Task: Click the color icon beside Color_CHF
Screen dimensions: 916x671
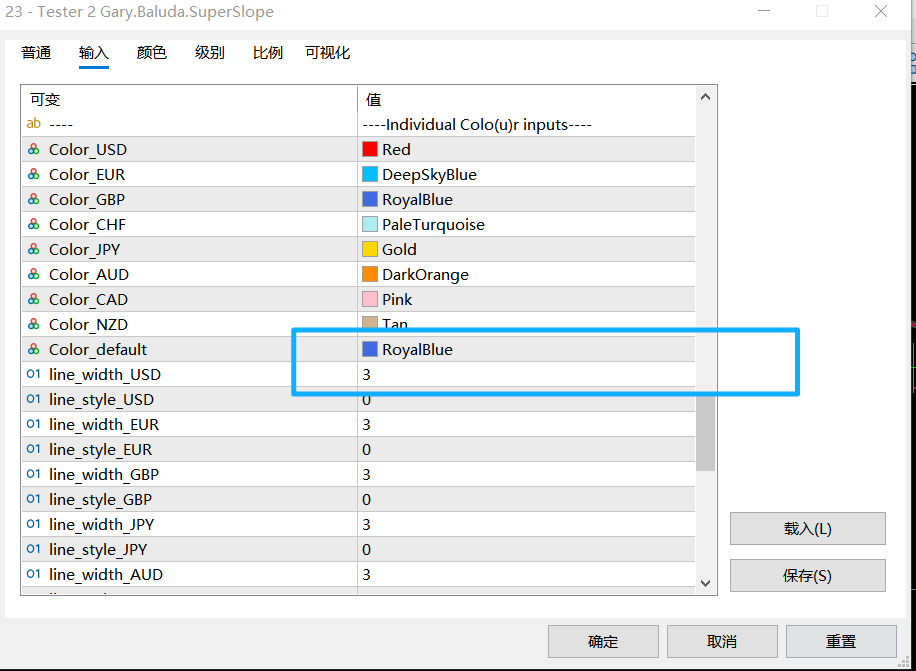Action: coord(34,224)
